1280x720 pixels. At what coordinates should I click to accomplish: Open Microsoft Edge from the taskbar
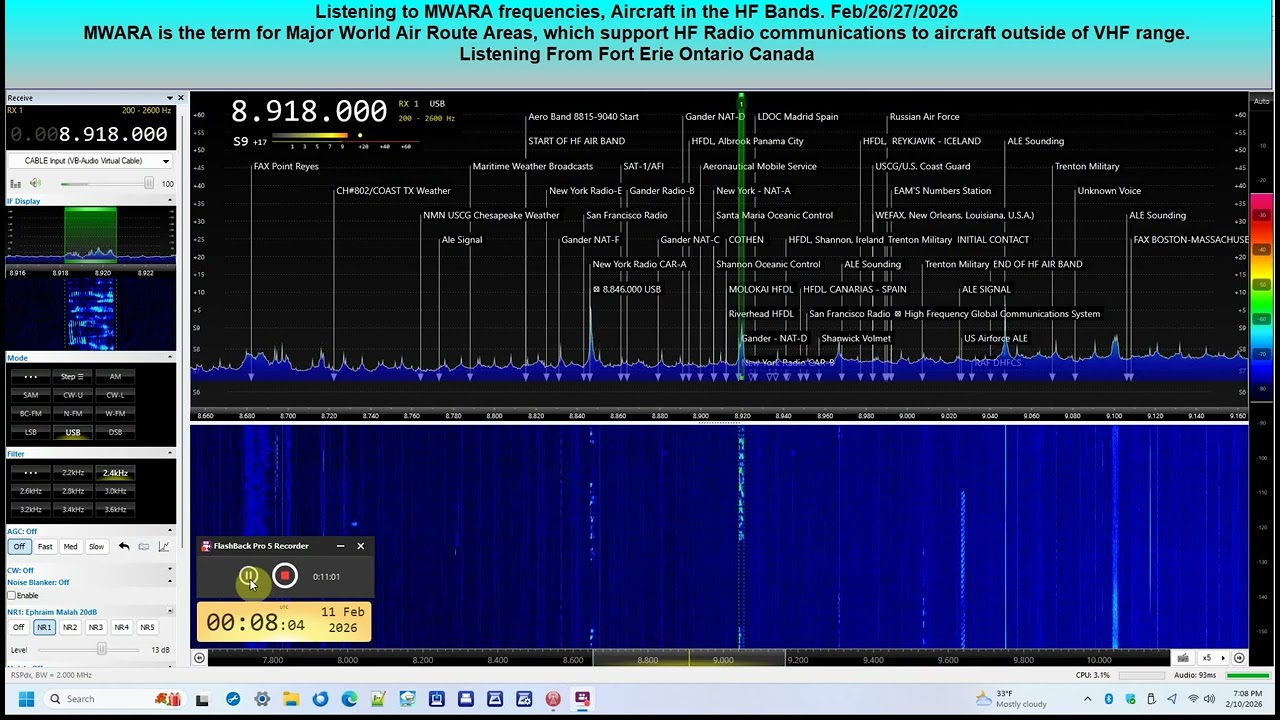click(349, 699)
